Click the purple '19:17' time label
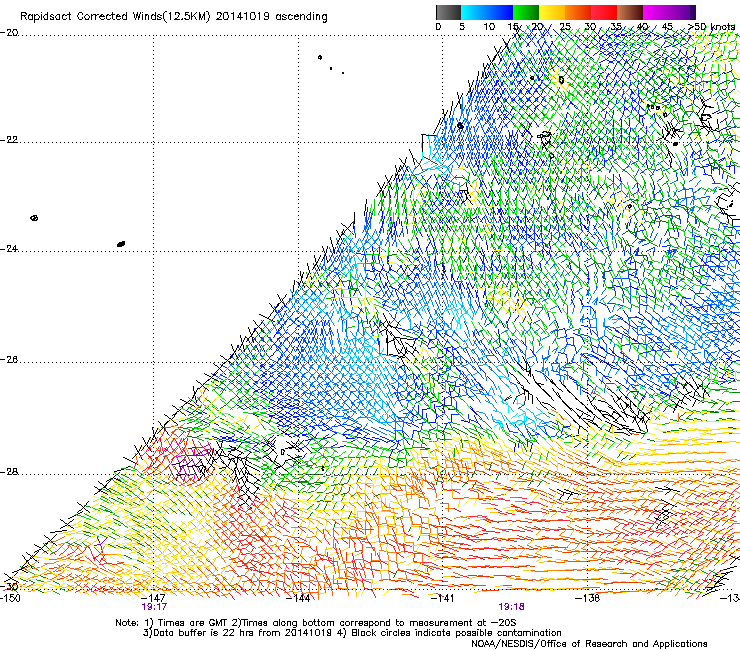740x650 pixels. pos(154,607)
